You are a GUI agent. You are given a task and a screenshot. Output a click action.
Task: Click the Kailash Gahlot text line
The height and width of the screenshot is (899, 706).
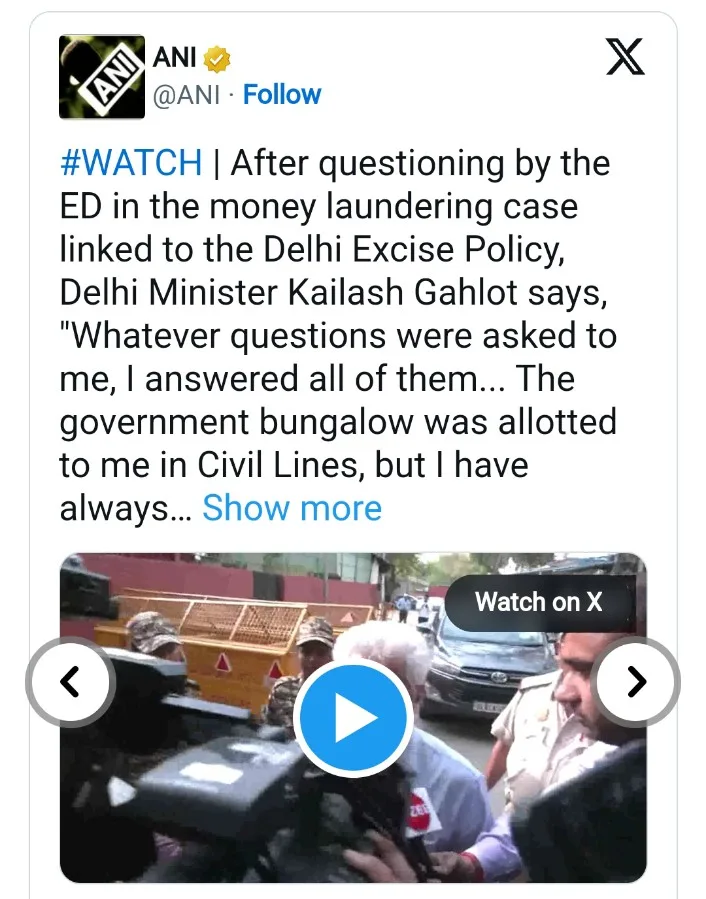(333, 292)
